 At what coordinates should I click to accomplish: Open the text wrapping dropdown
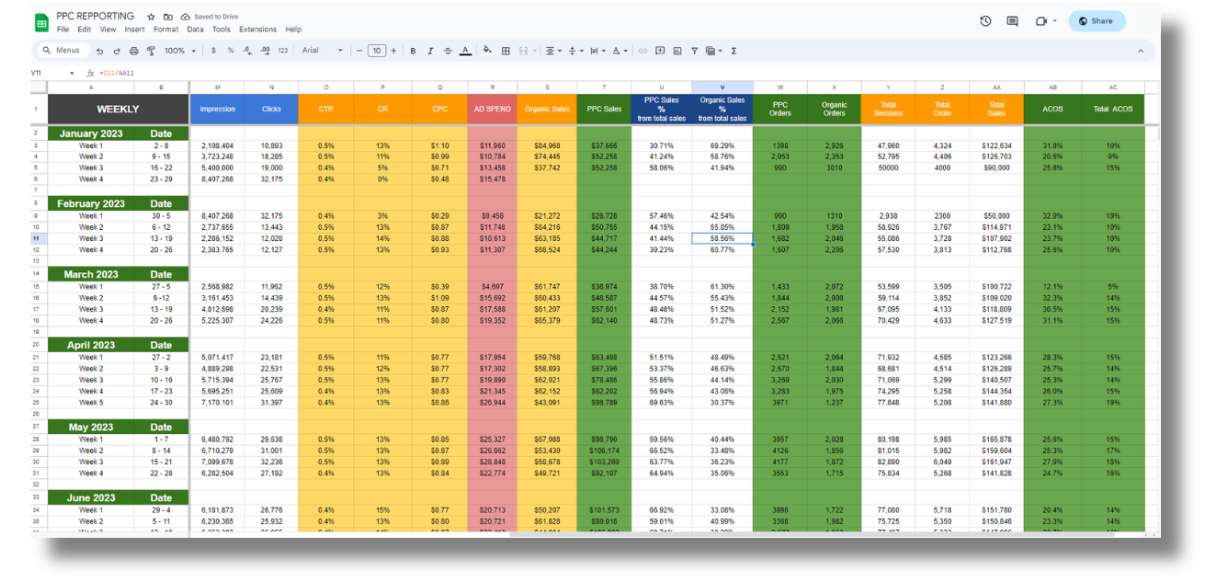point(598,51)
